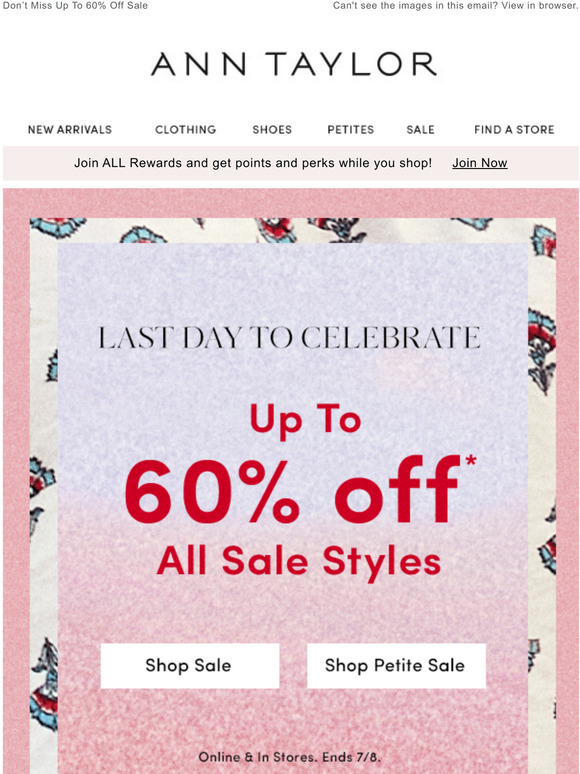The image size is (580, 774).
Task: Click the Join ALL Rewards banner text
Action: click(x=253, y=163)
